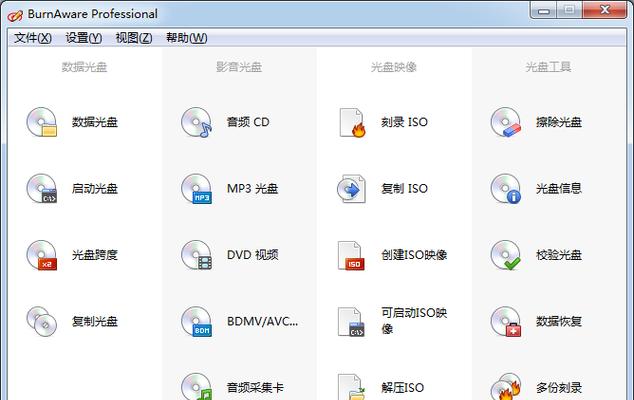Viewport: 634px width, 400px height.
Task: Click the 光盘工具 column heading
Action: pyautogui.click(x=548, y=67)
